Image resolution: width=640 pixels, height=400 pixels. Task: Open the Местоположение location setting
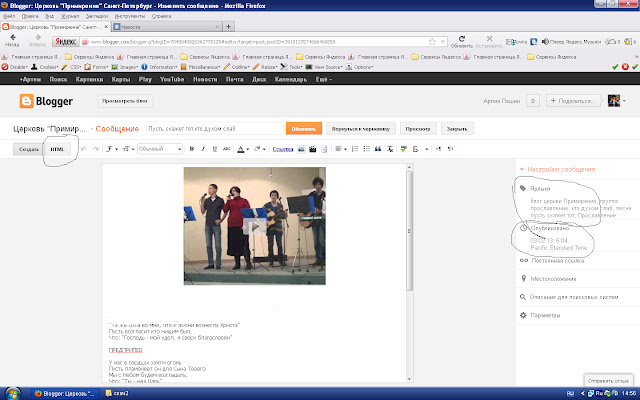pyautogui.click(x=549, y=279)
